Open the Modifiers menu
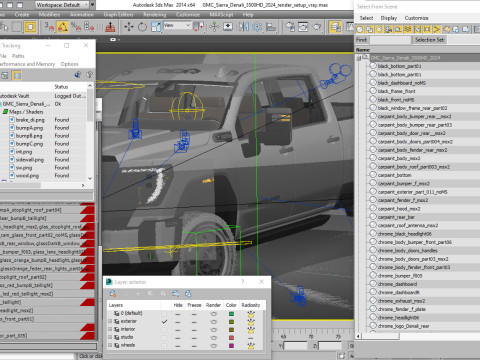Image resolution: width=480 pixels, height=360 pixels. [x=49, y=15]
